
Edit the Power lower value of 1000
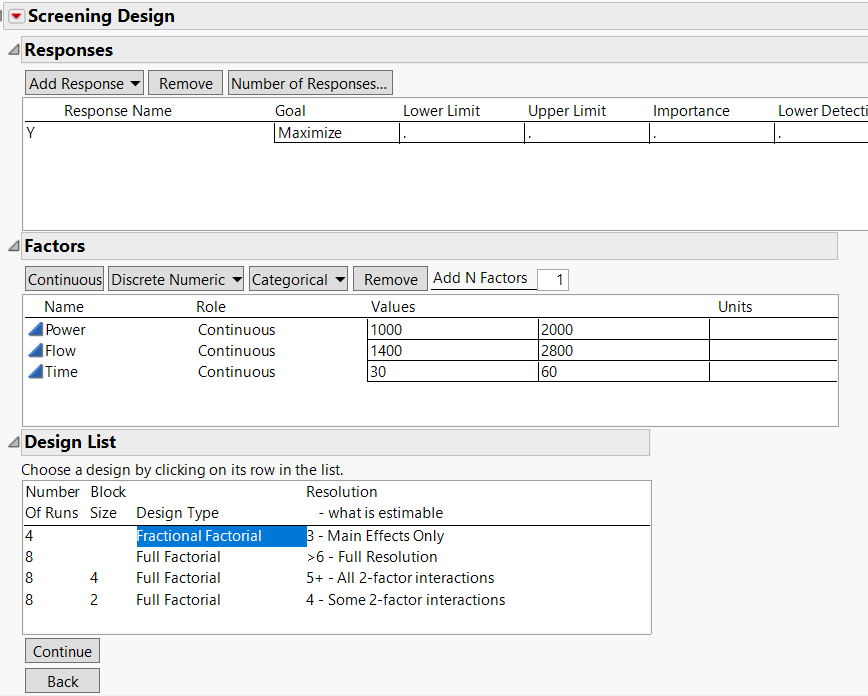(430, 329)
